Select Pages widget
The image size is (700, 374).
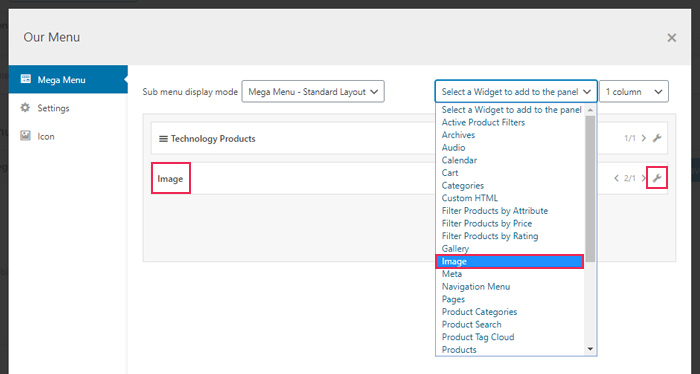point(511,299)
